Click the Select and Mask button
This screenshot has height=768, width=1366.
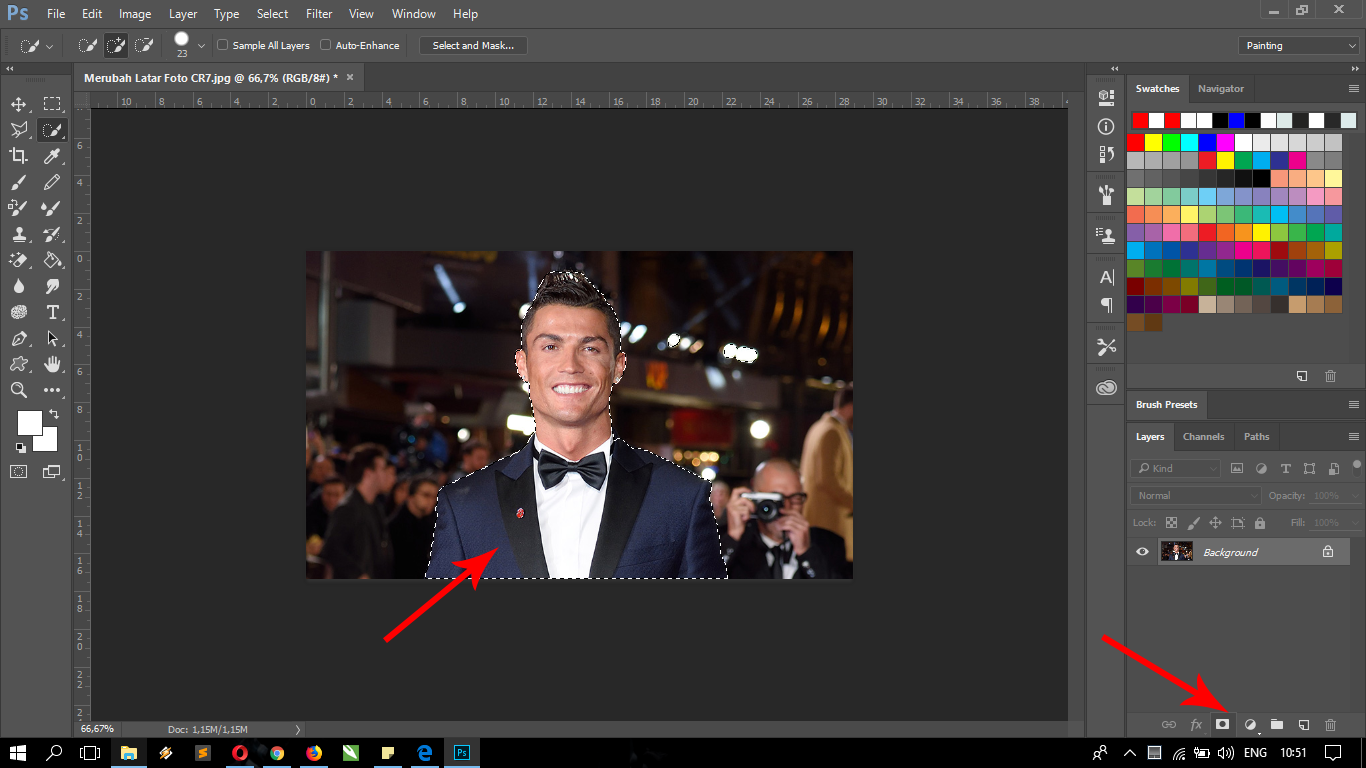coord(473,45)
